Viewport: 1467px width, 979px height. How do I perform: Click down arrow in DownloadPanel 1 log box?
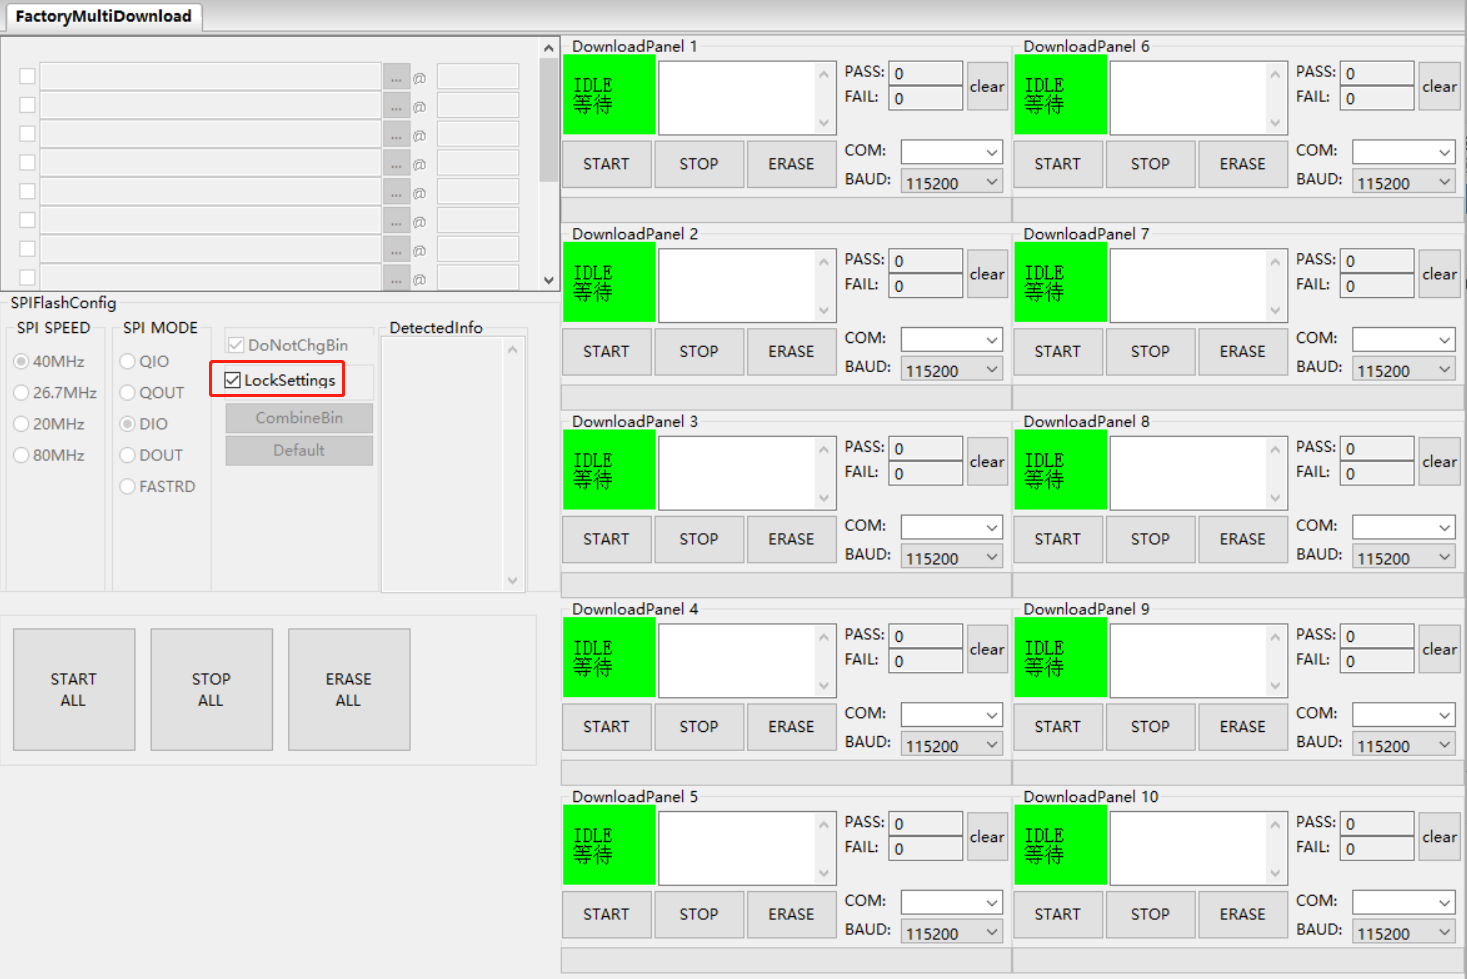click(824, 123)
